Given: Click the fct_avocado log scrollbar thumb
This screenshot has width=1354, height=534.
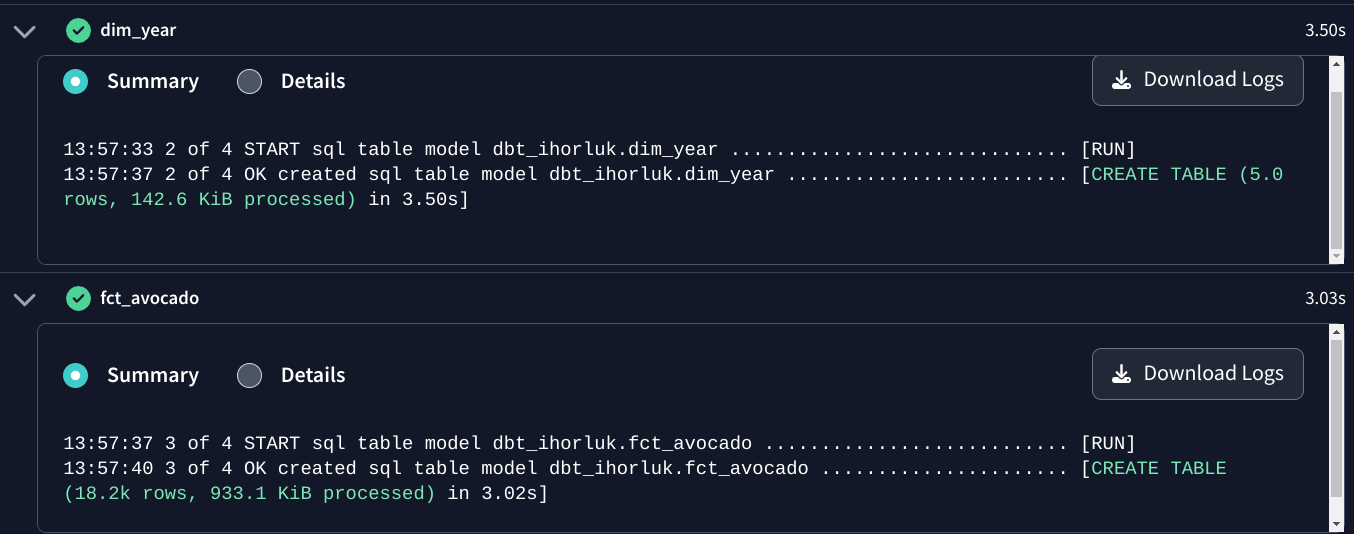Looking at the screenshot, I should (x=1336, y=418).
